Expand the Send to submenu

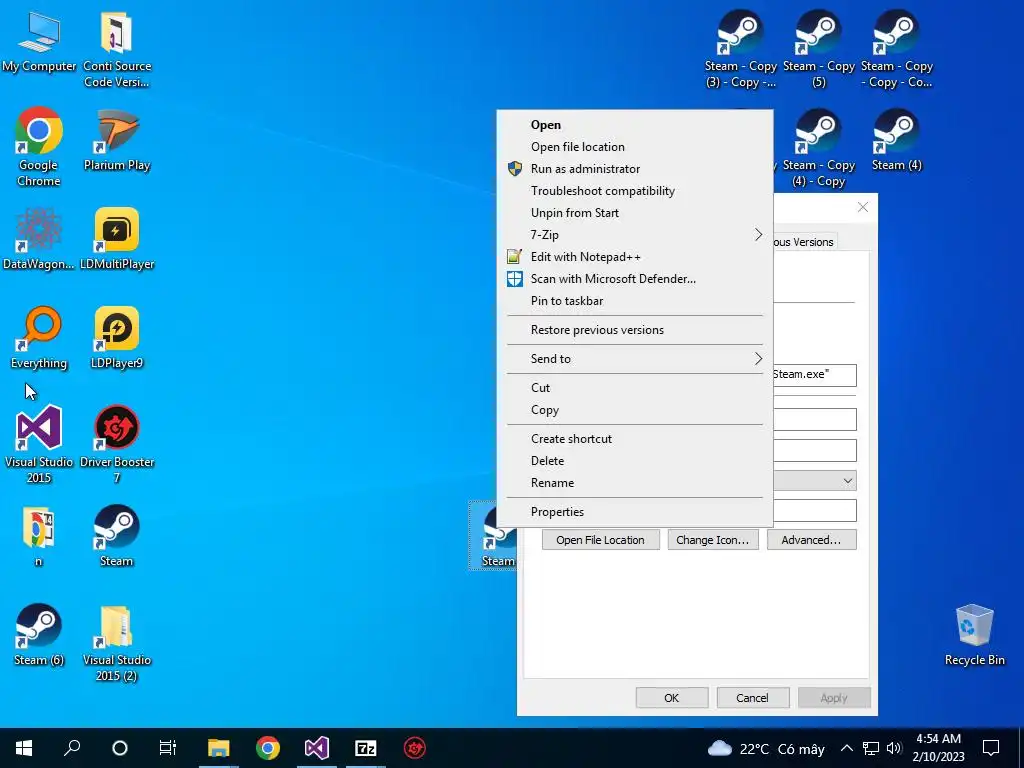[635, 359]
